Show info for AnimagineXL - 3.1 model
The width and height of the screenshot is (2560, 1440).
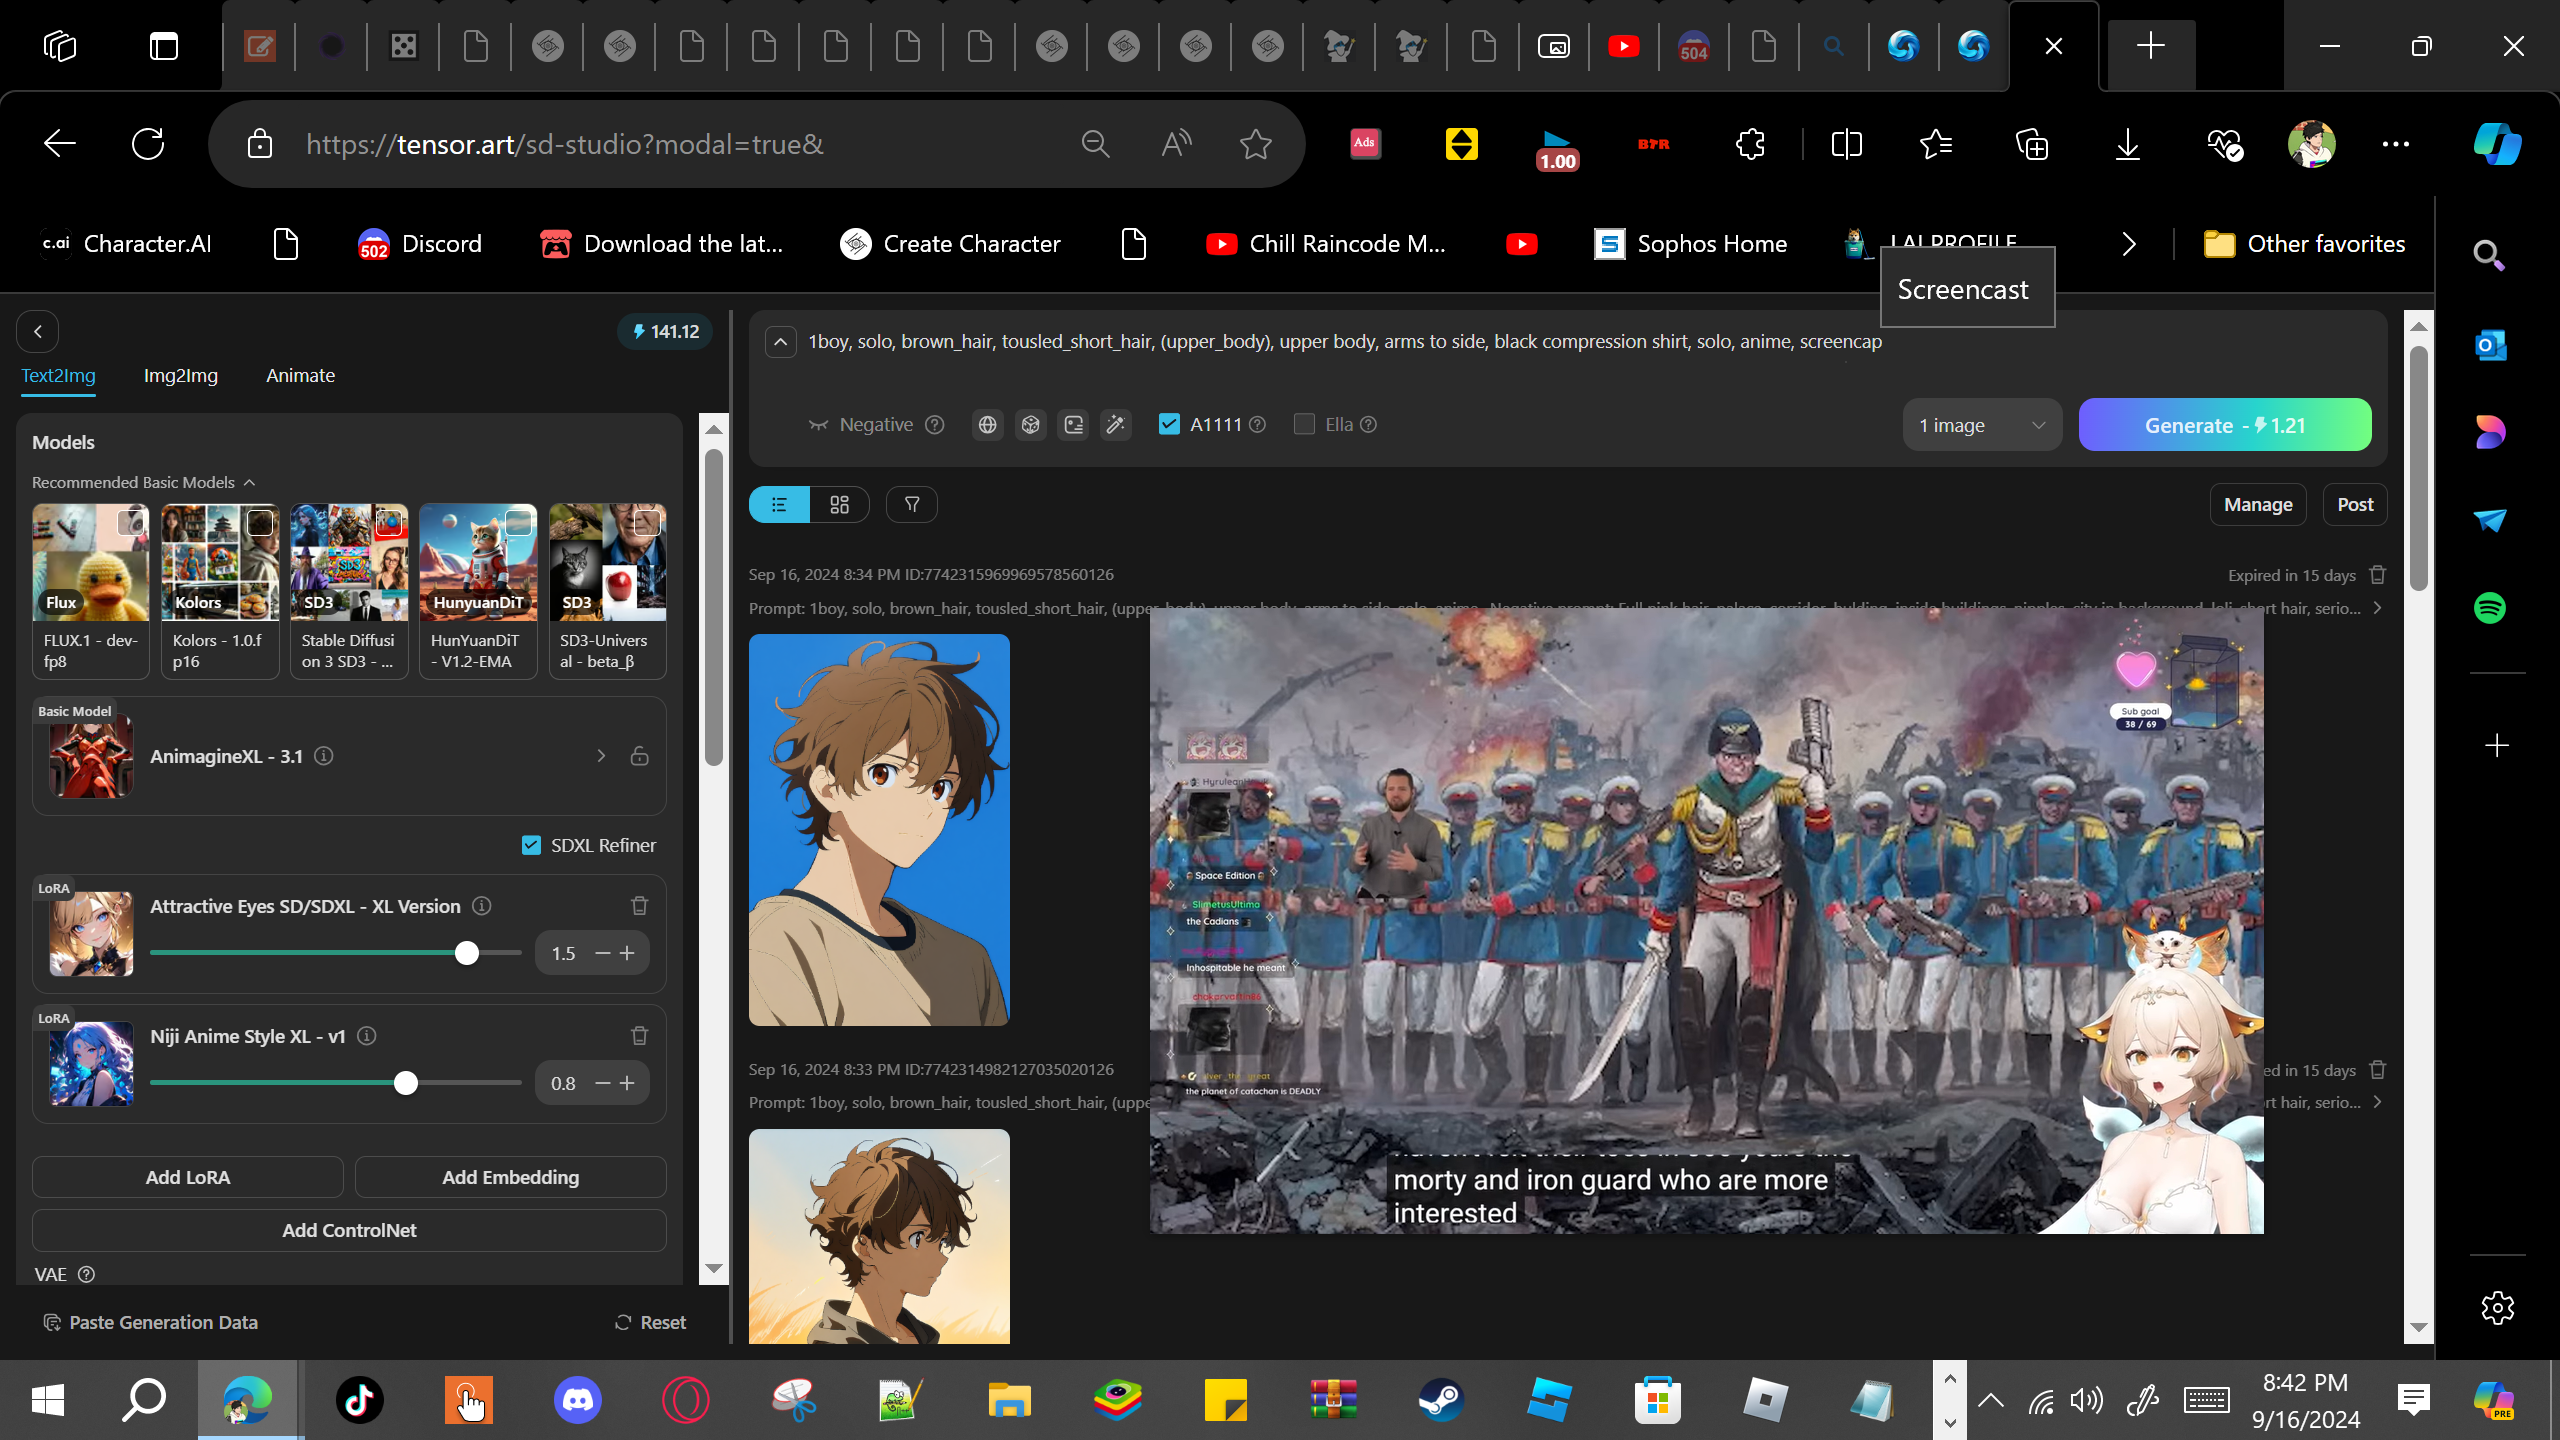point(324,756)
